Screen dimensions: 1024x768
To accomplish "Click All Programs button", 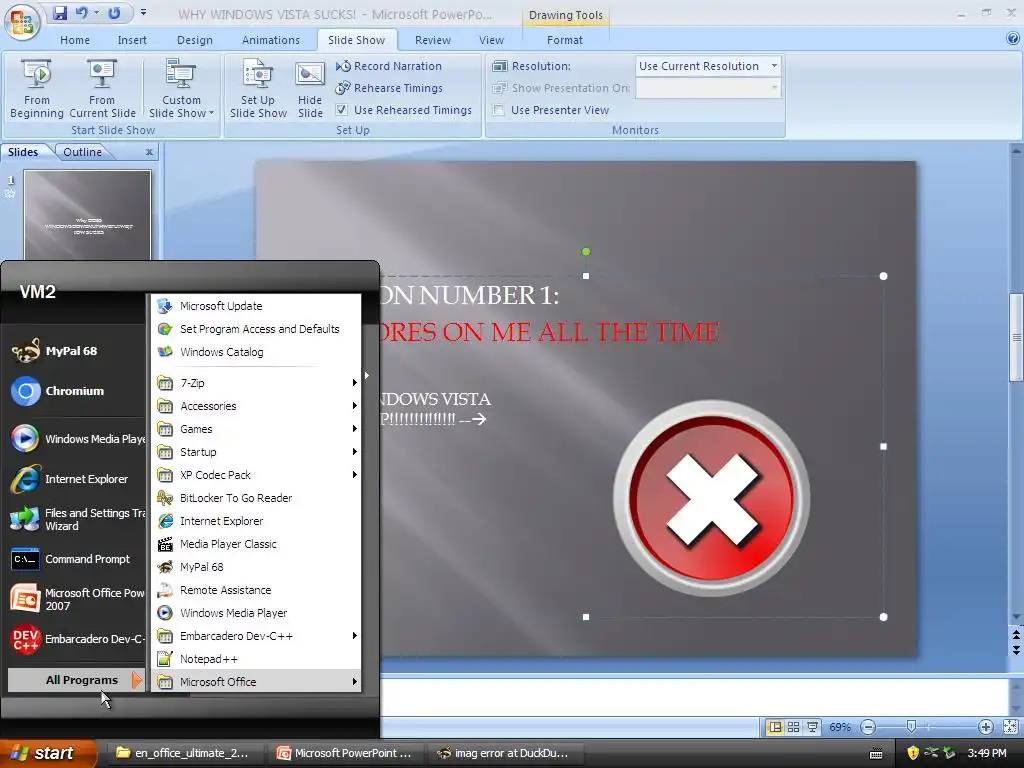I will [x=76, y=680].
